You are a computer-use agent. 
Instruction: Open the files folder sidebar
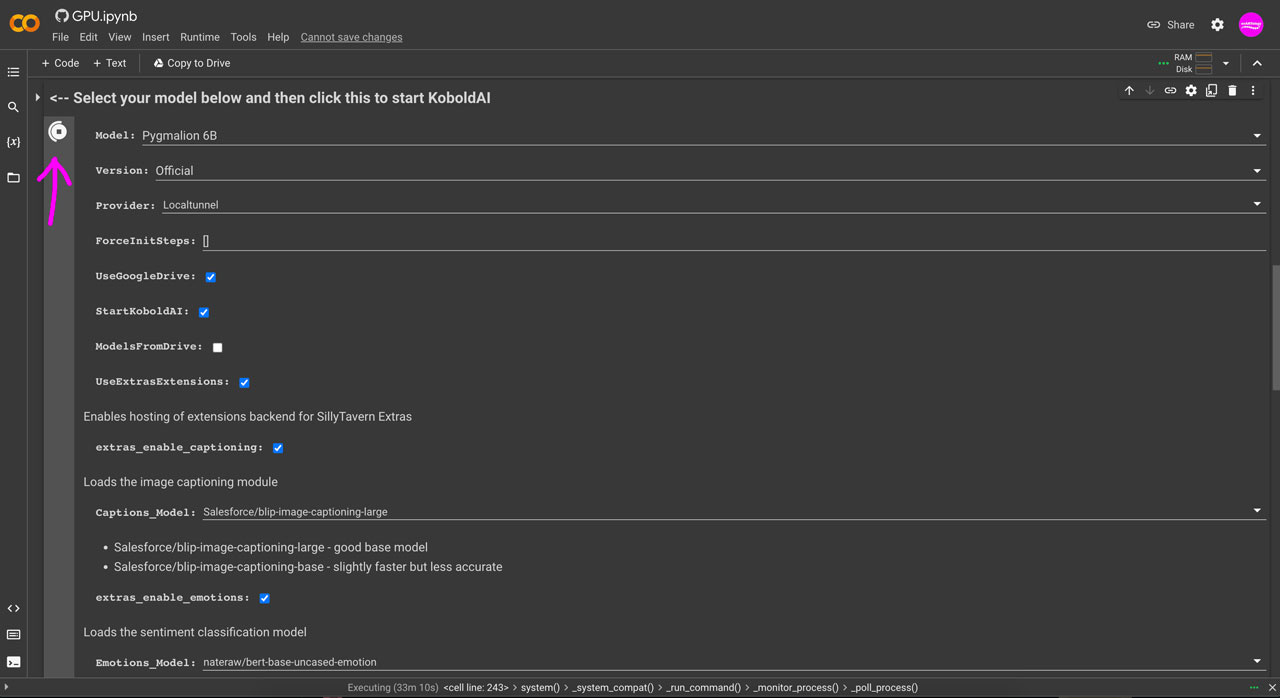pos(13,177)
